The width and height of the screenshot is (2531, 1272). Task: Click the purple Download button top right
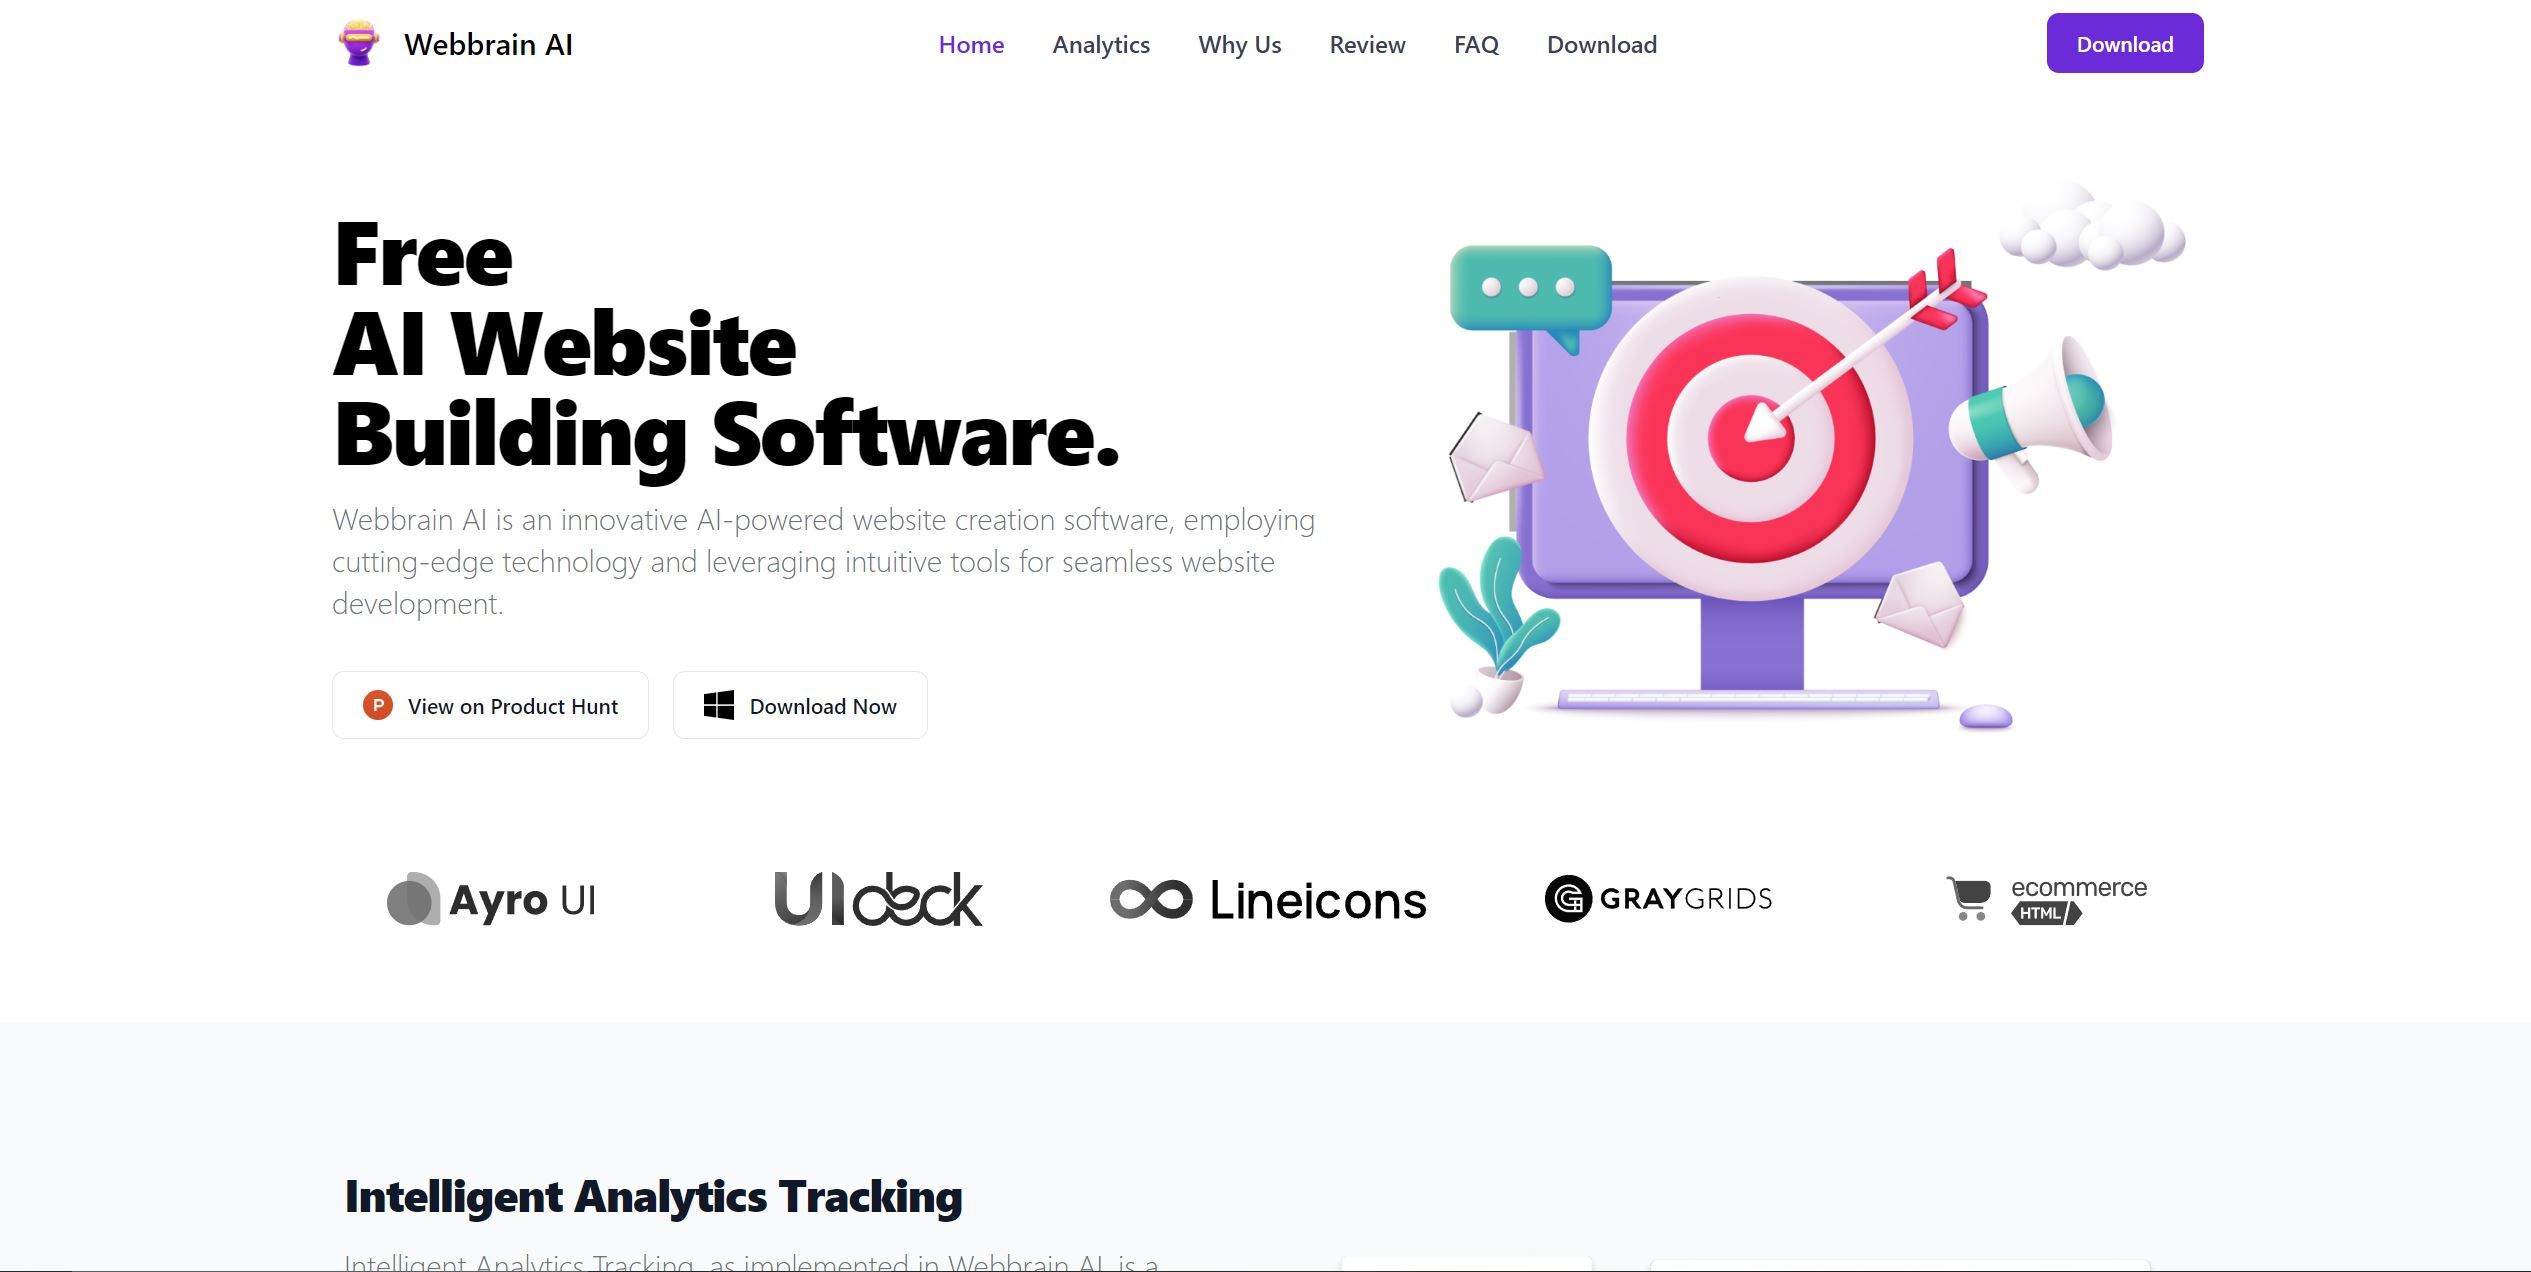[2125, 44]
